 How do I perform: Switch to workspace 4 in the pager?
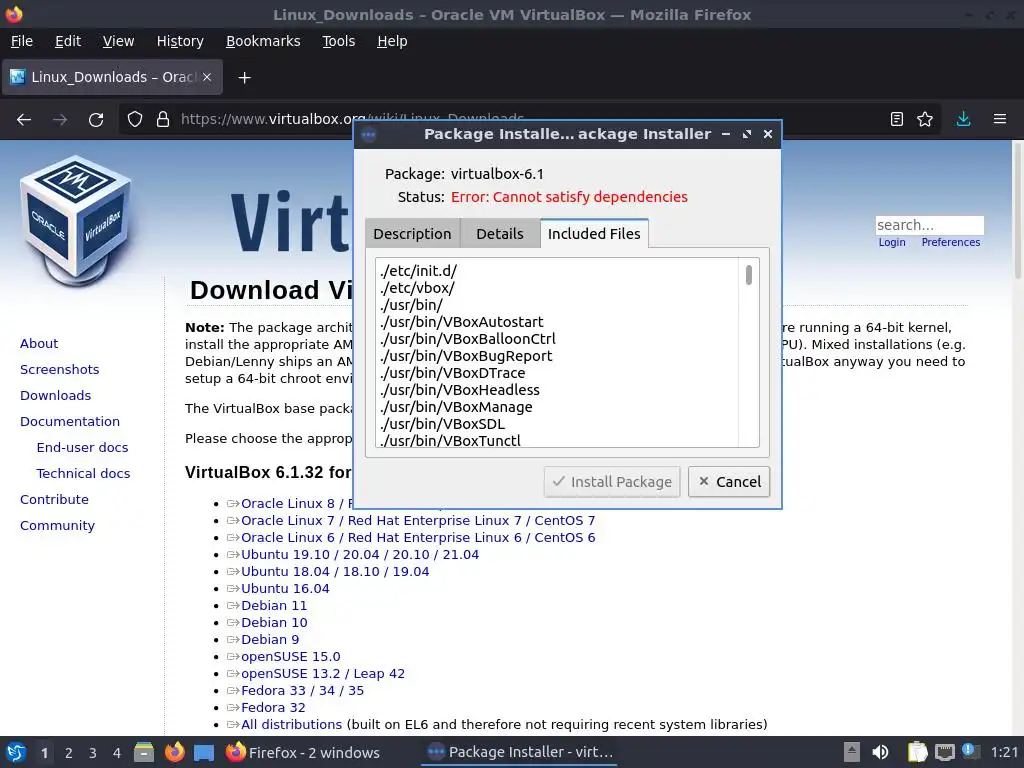117,753
